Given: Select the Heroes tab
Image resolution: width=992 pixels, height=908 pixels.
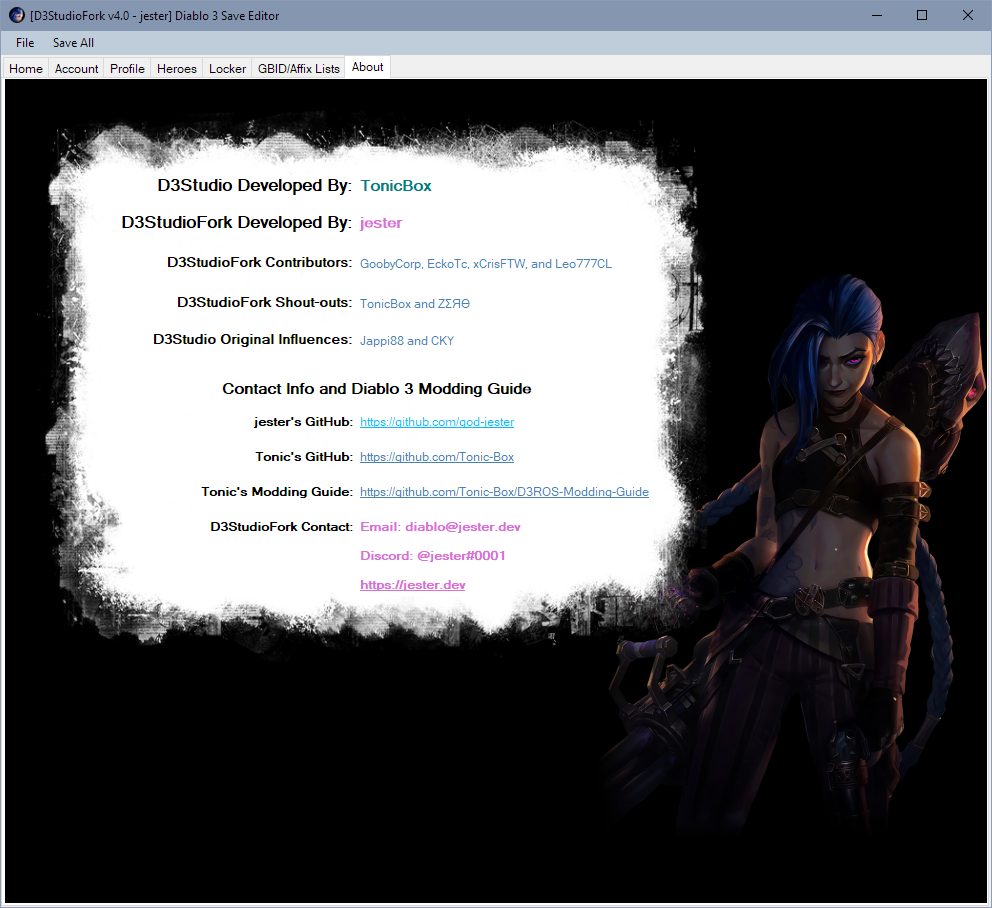Looking at the screenshot, I should tap(177, 68).
